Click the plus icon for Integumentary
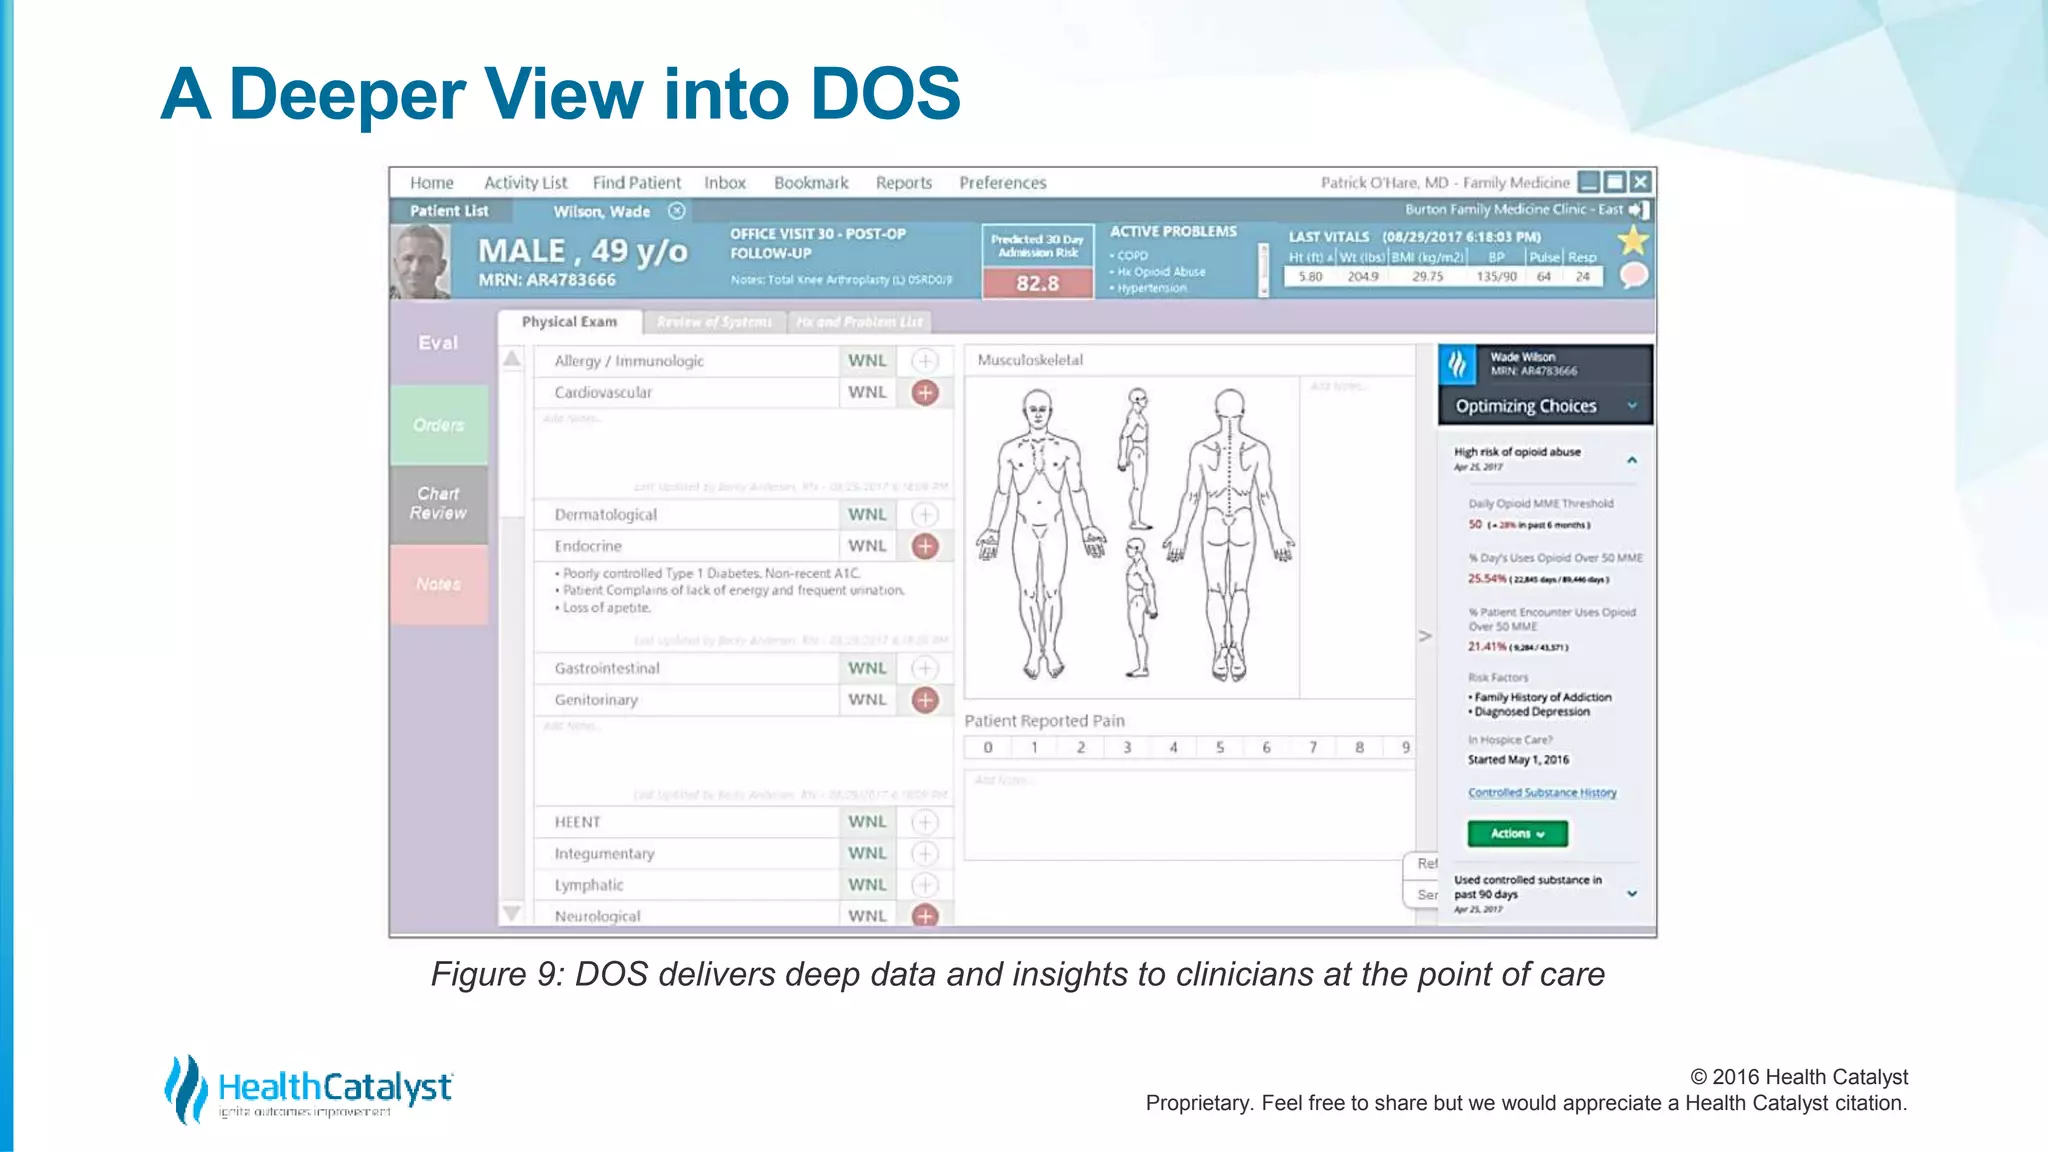Image resolution: width=2048 pixels, height=1152 pixels. [x=925, y=854]
